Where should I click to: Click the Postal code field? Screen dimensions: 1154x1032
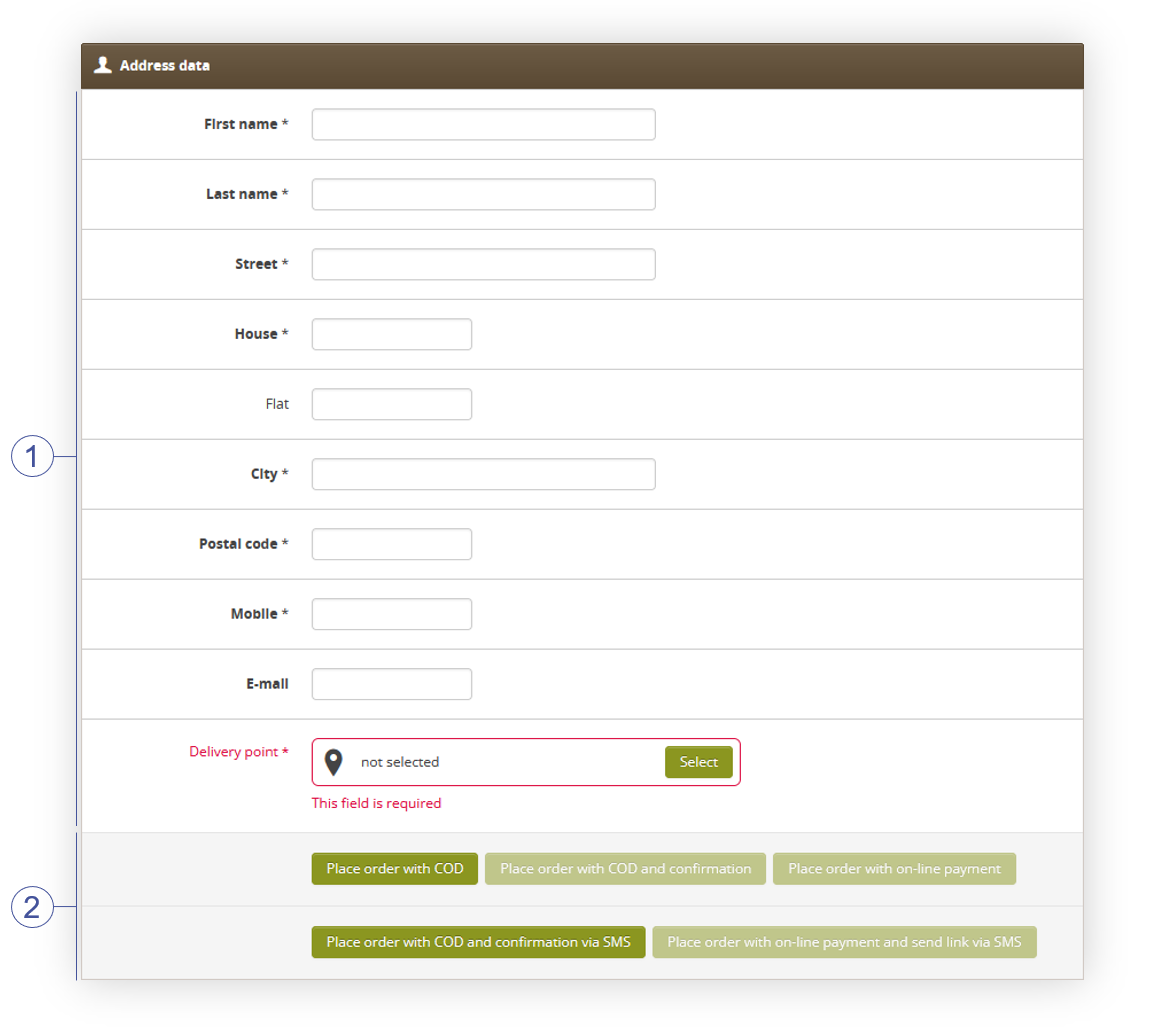392,544
